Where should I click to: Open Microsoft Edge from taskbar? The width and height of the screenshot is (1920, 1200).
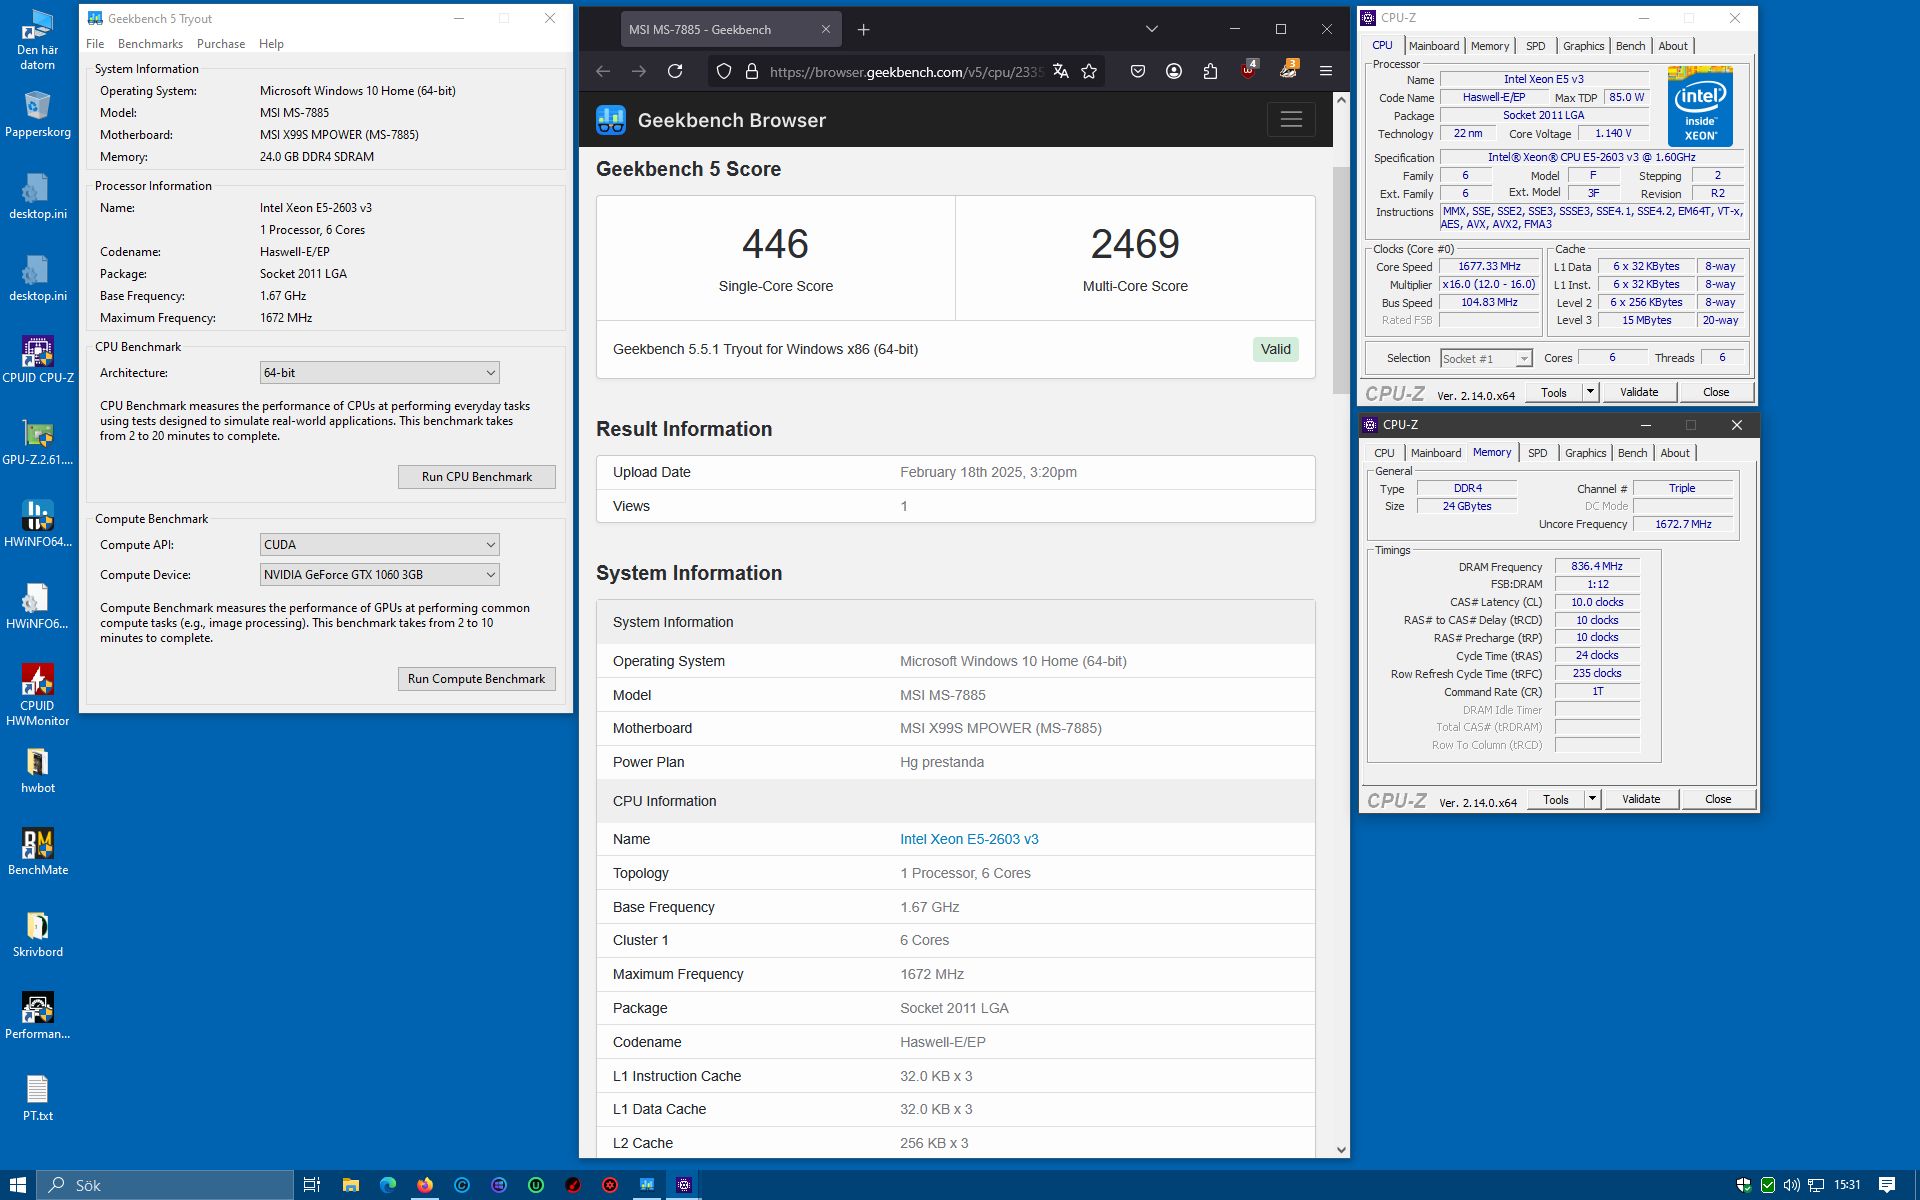pos(388,1185)
